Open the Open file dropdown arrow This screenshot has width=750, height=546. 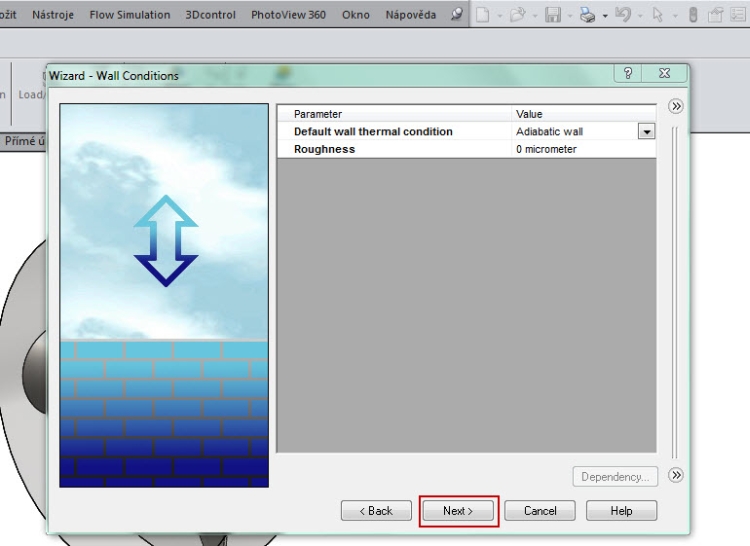pos(535,16)
